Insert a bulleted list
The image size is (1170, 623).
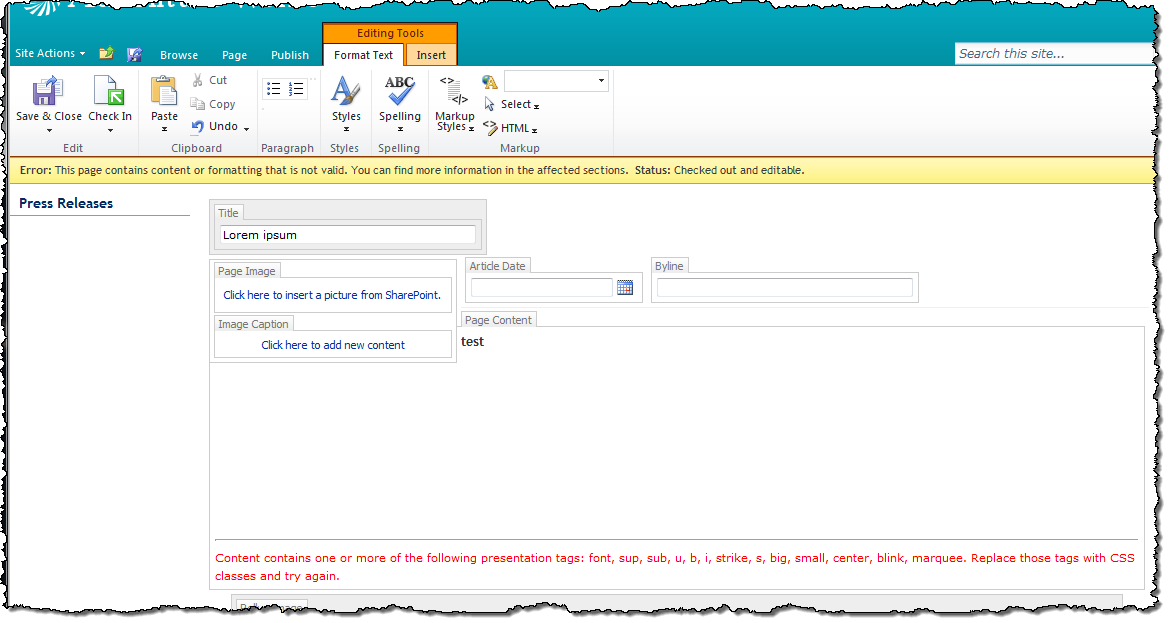click(274, 89)
